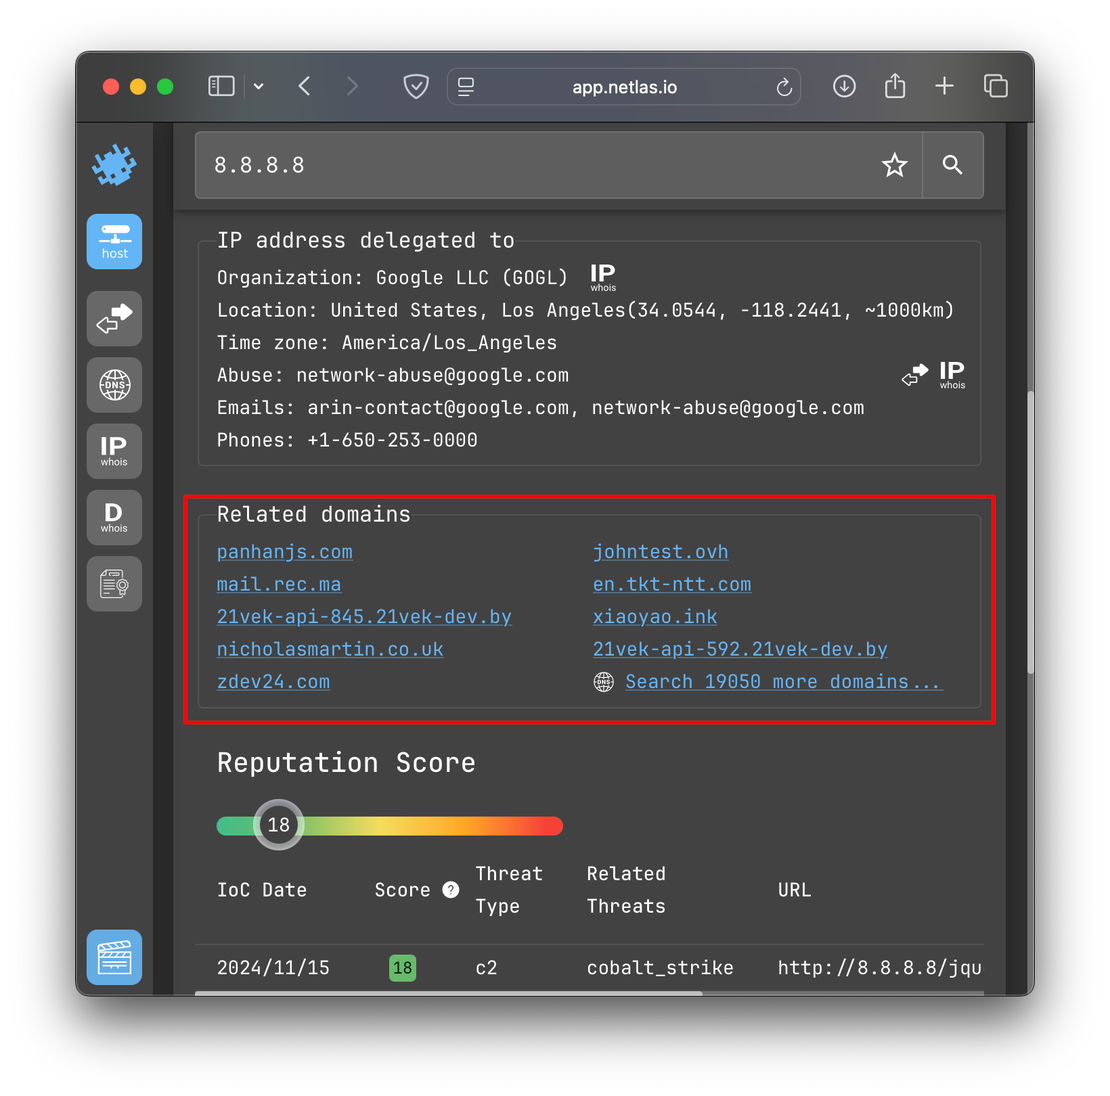The image size is (1110, 1096).
Task: Open Domain whois tool in sidebar
Action: point(114,517)
